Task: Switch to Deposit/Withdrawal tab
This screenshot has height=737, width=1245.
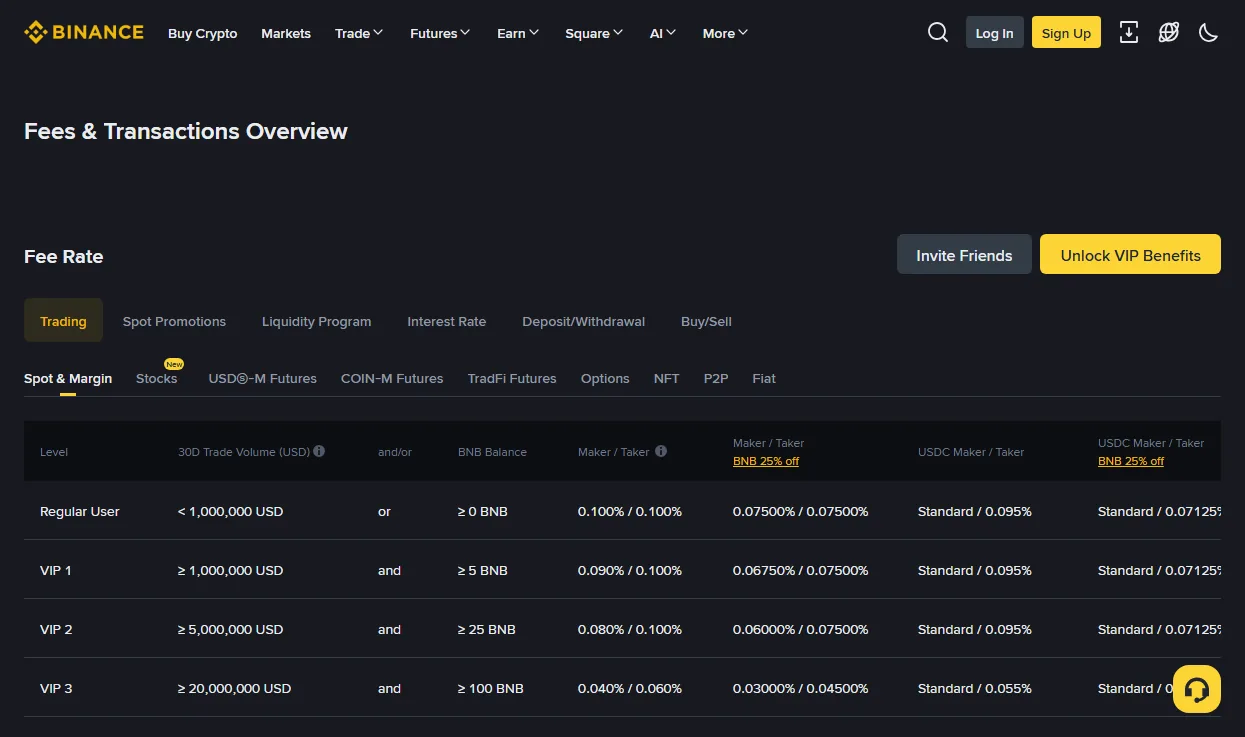Action: pyautogui.click(x=584, y=321)
